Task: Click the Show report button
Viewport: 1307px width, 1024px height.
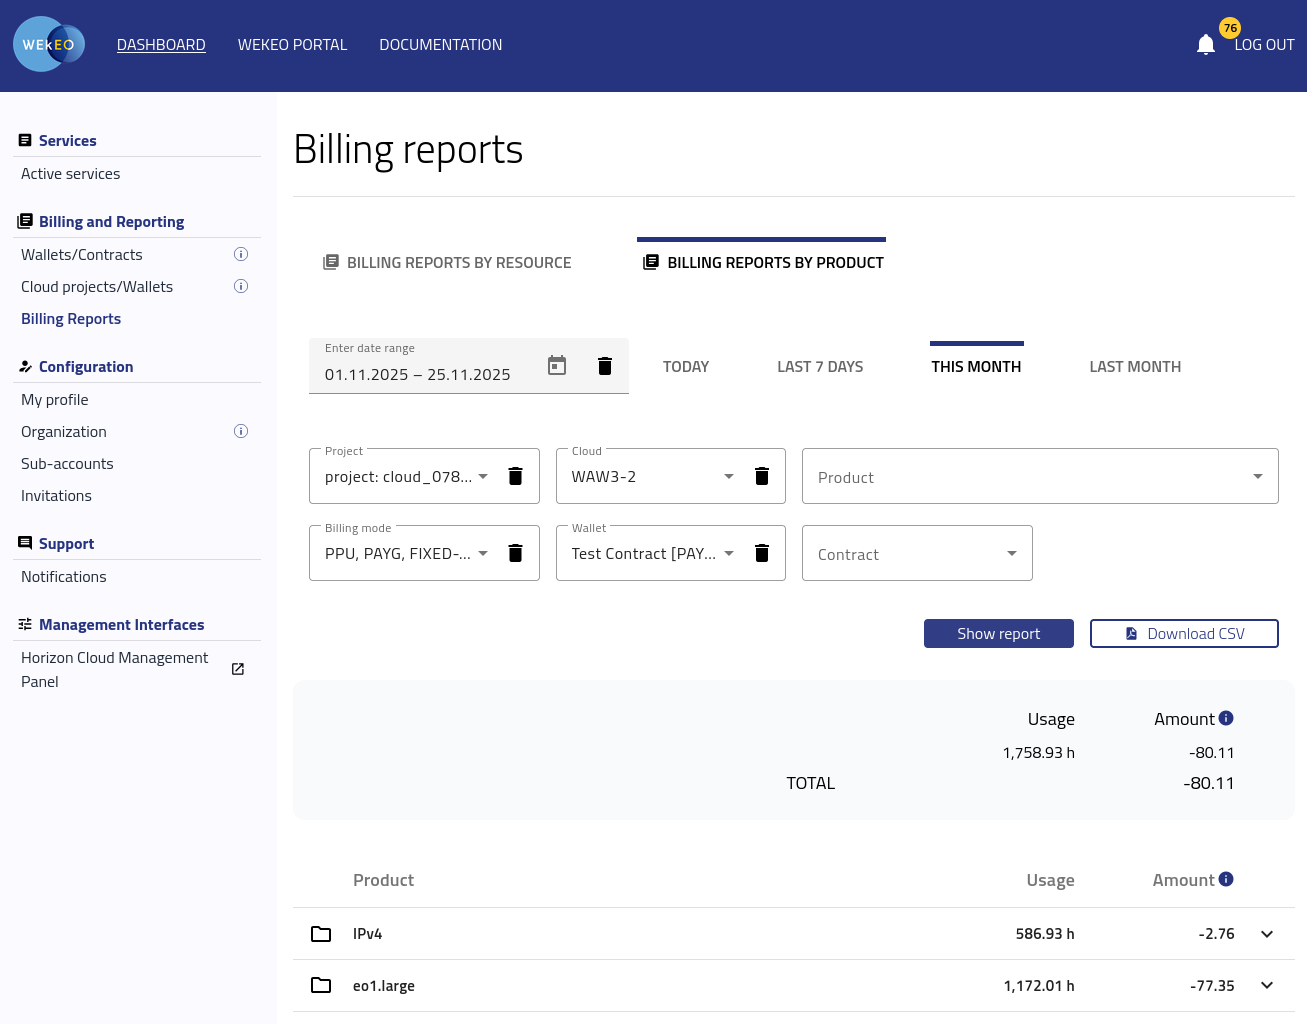Action: [x=998, y=634]
